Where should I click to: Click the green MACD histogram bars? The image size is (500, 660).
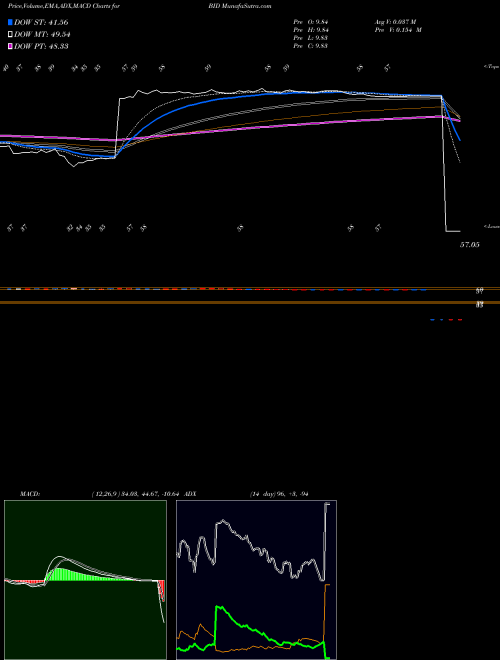[63, 575]
